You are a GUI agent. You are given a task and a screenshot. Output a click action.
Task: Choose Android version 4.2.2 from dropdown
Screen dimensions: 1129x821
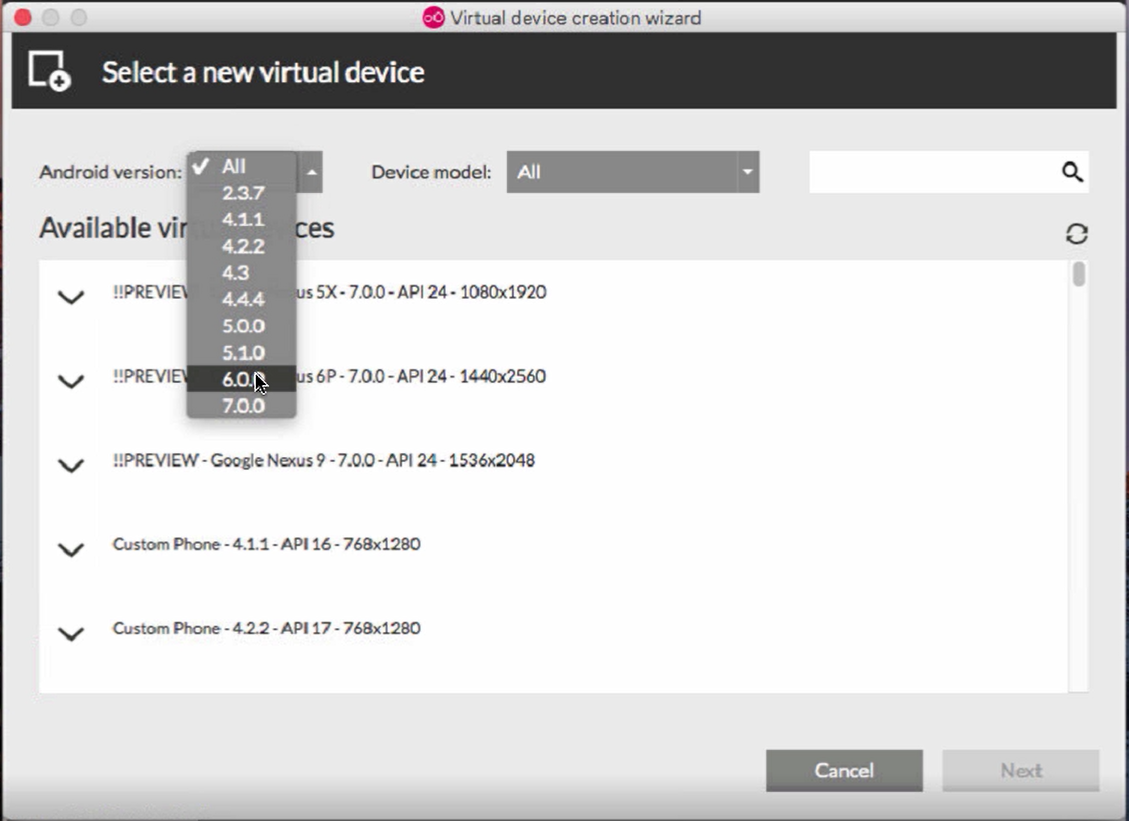(x=241, y=246)
